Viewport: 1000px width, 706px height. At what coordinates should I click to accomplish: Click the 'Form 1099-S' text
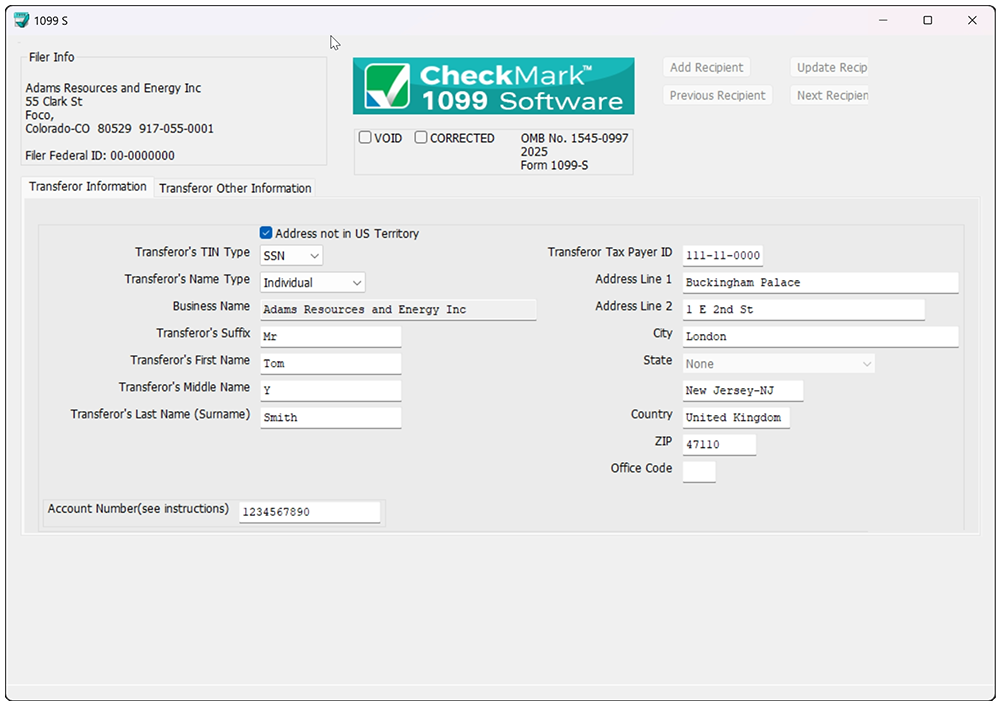pyautogui.click(x=554, y=165)
